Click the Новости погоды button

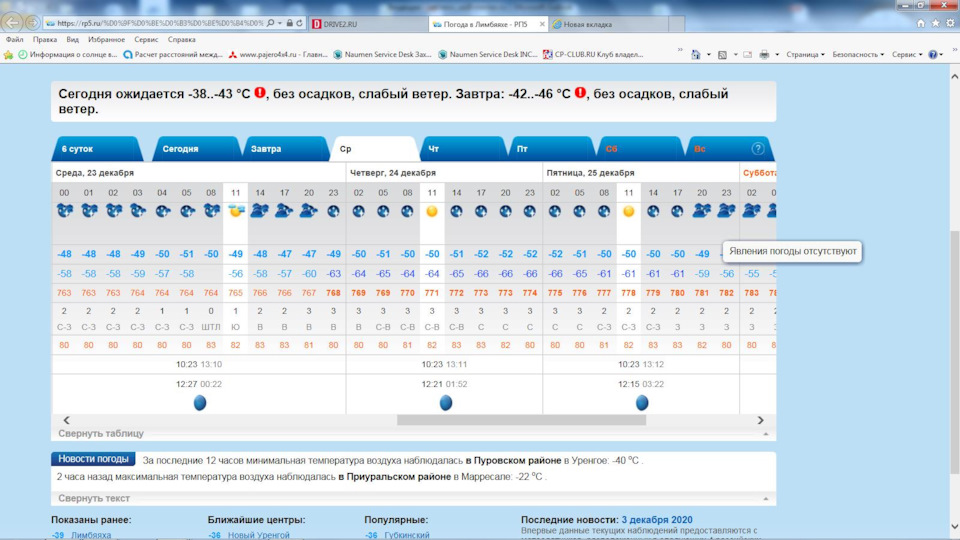(x=93, y=459)
